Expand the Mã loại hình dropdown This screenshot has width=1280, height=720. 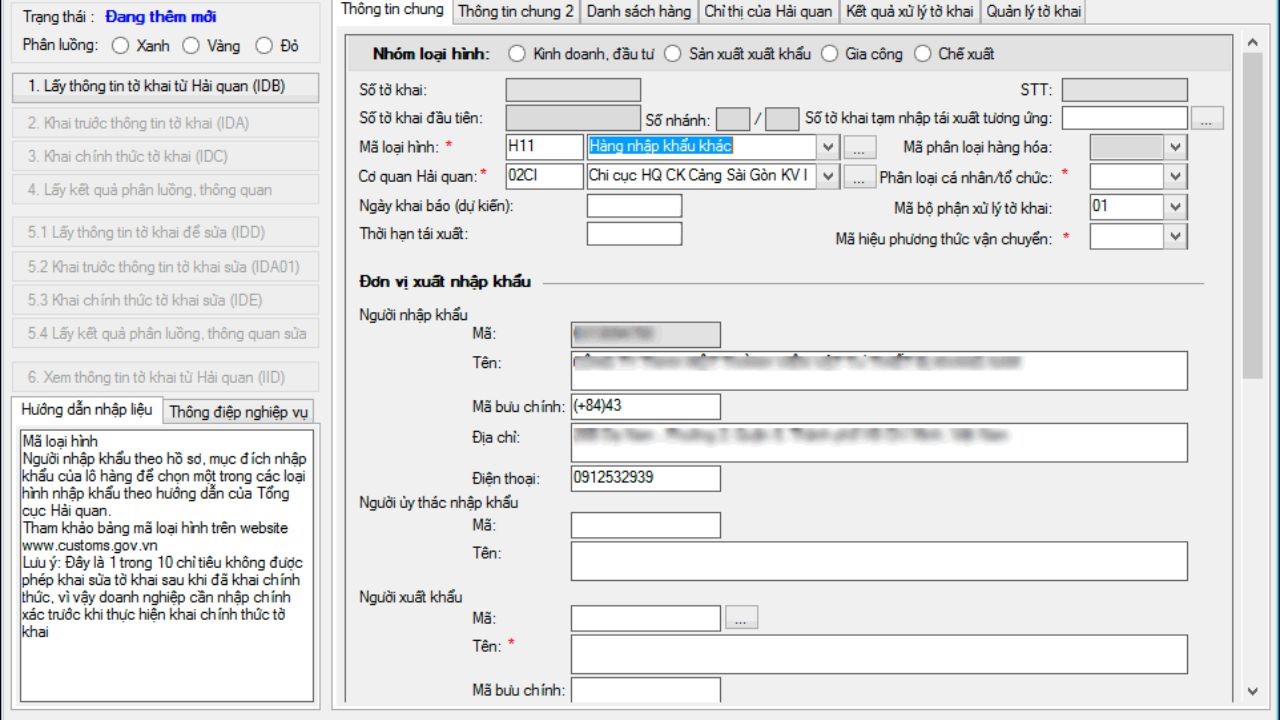pyautogui.click(x=828, y=147)
